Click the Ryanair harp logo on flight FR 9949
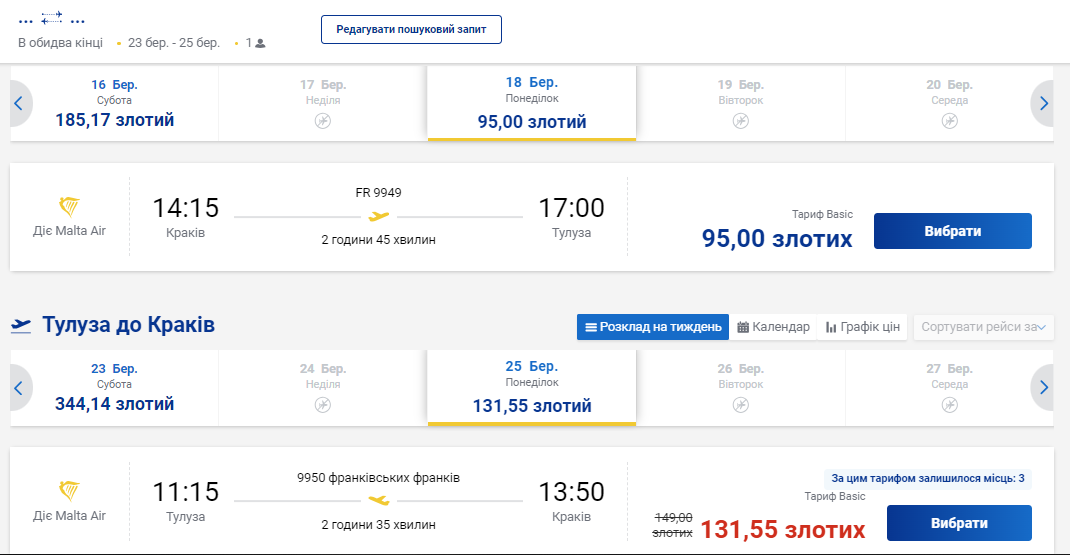This screenshot has width=1070, height=555. (69, 208)
